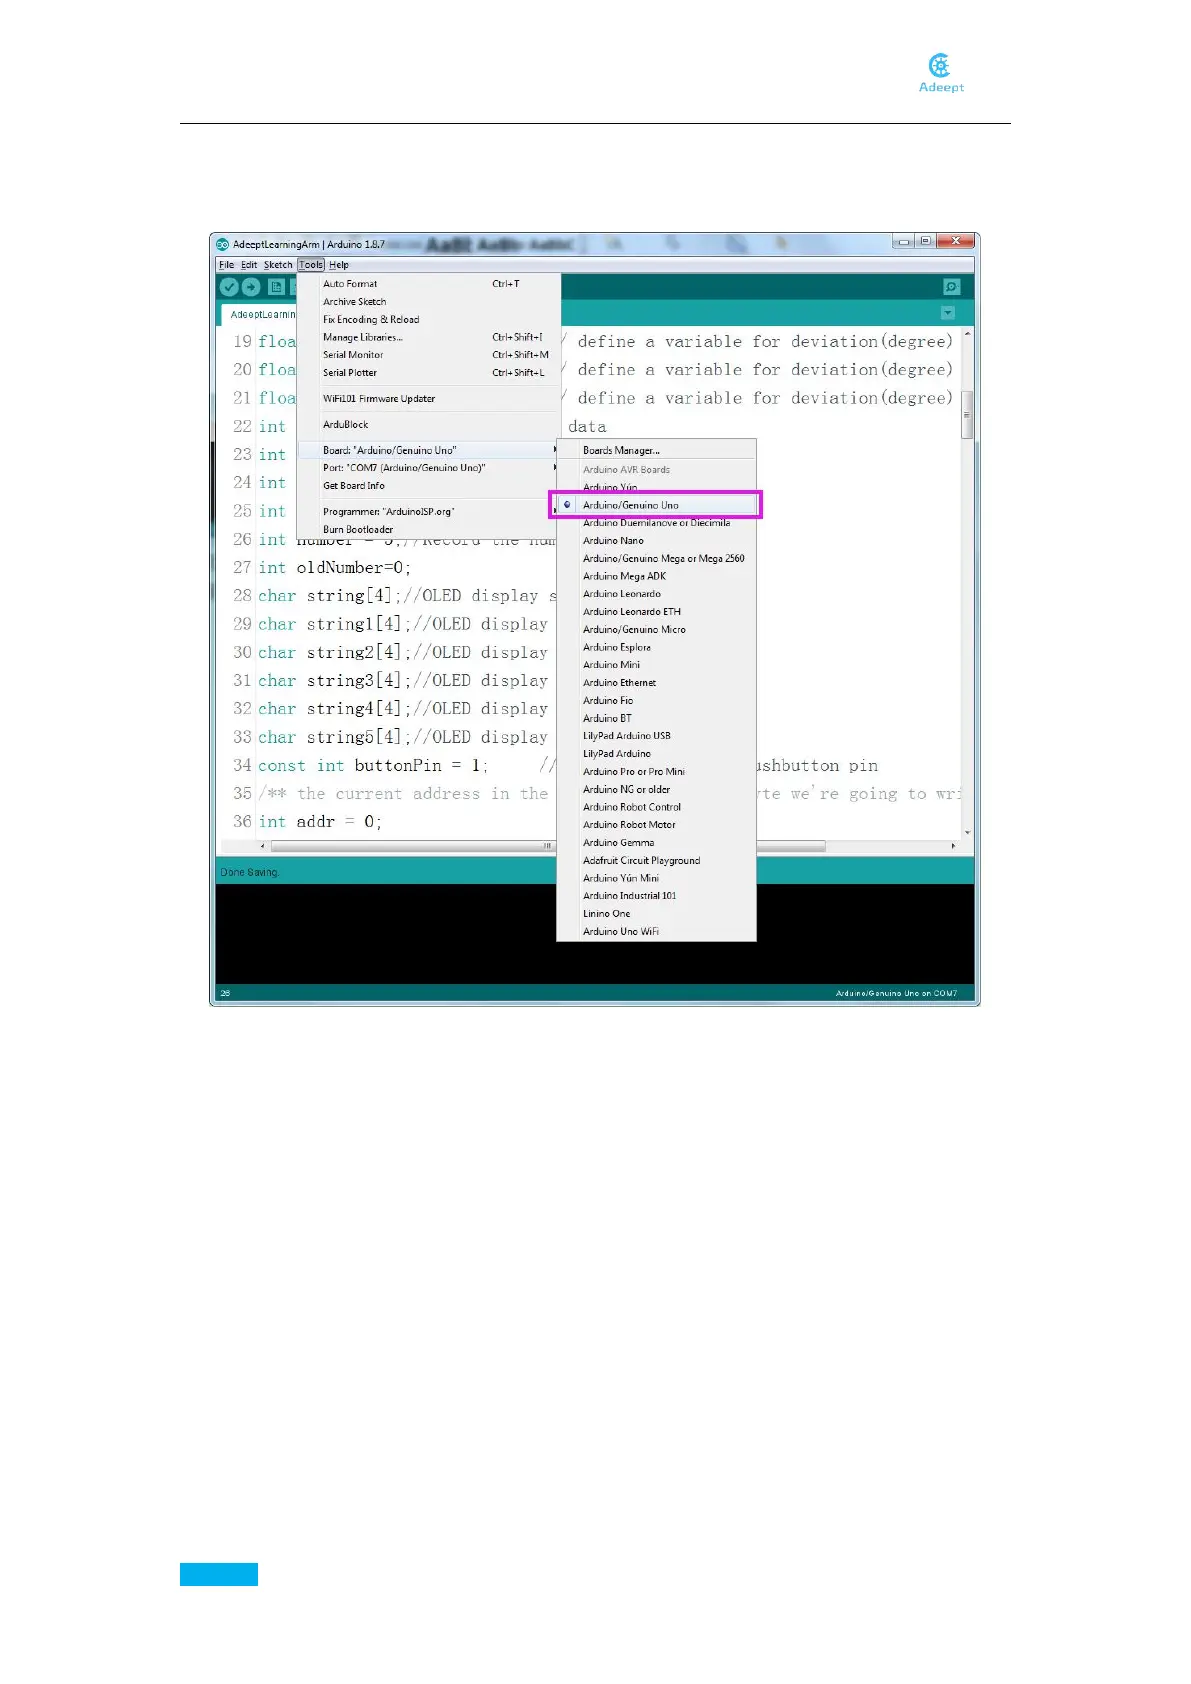Screen dimensions: 1191x1684
Task: Select Arduino Industrial 101 board
Action: pos(656,896)
